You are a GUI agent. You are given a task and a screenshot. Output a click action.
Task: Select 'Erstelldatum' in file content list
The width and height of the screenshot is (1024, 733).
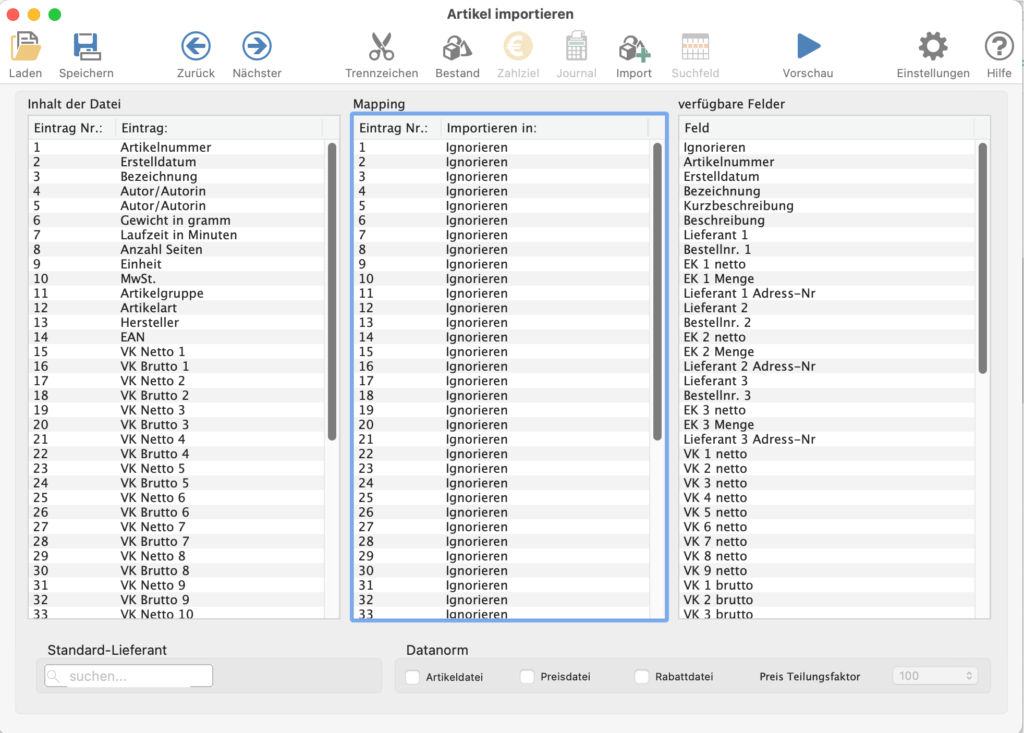158,162
